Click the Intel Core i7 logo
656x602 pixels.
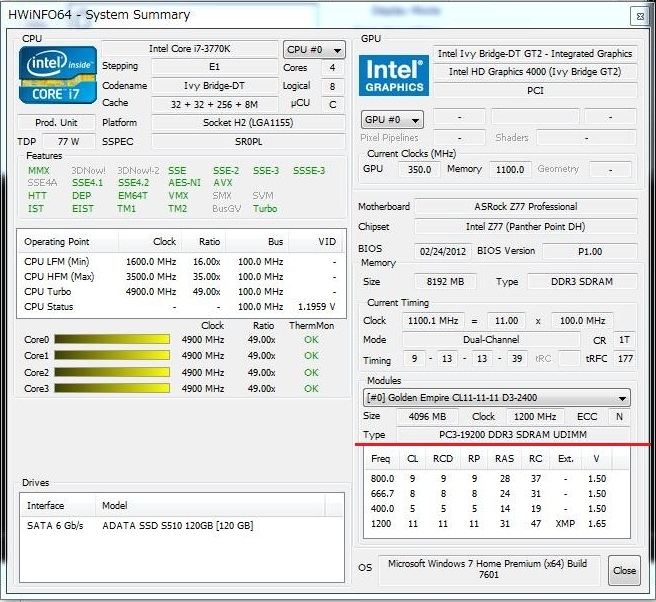[59, 76]
